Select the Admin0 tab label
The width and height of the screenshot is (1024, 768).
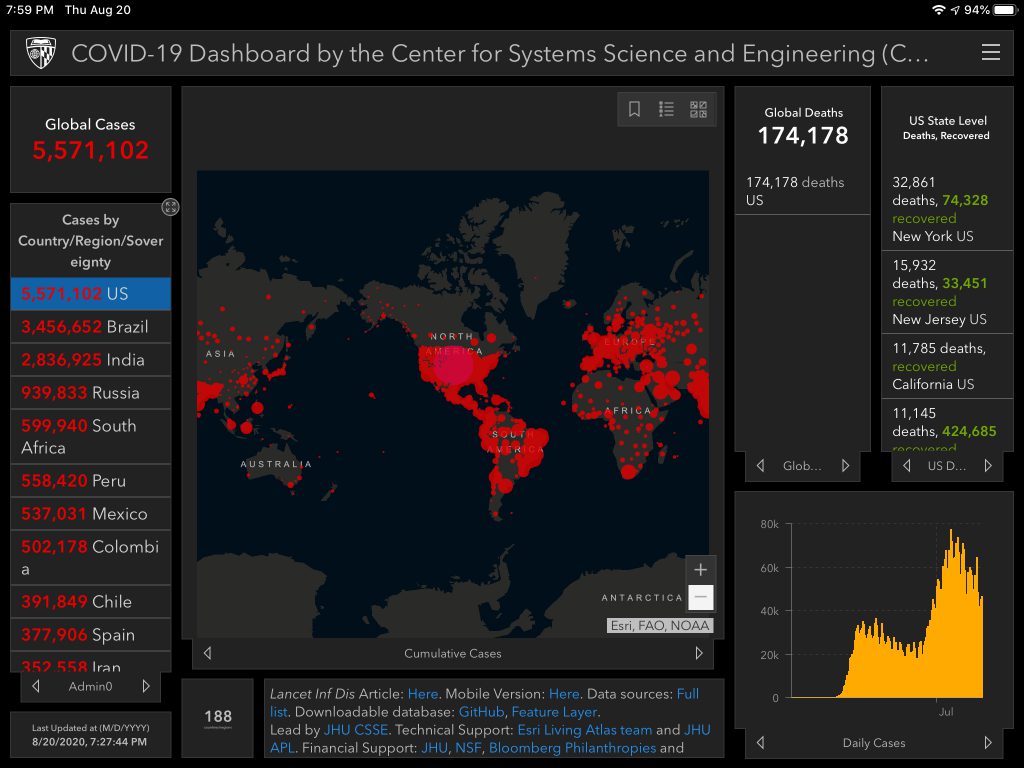tap(90, 686)
